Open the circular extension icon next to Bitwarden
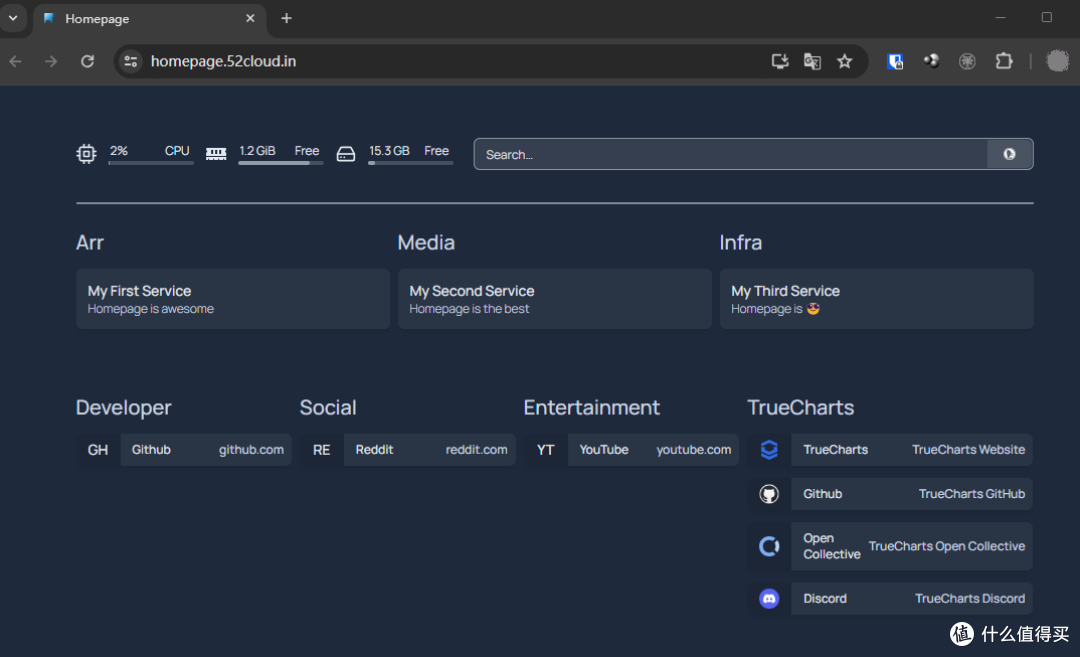The image size is (1080, 657). pos(931,61)
